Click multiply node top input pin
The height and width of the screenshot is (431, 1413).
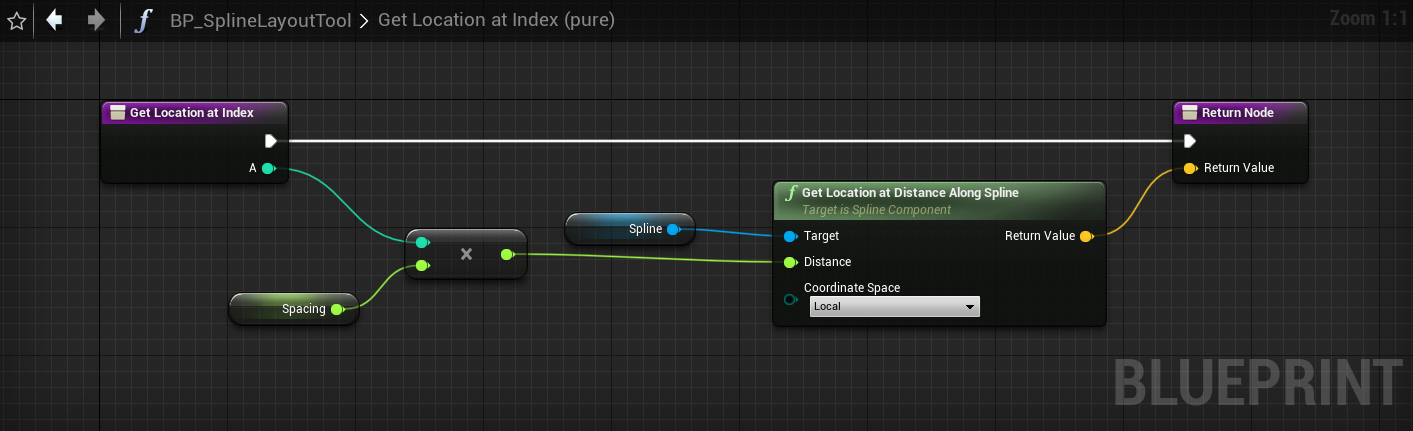coord(422,242)
